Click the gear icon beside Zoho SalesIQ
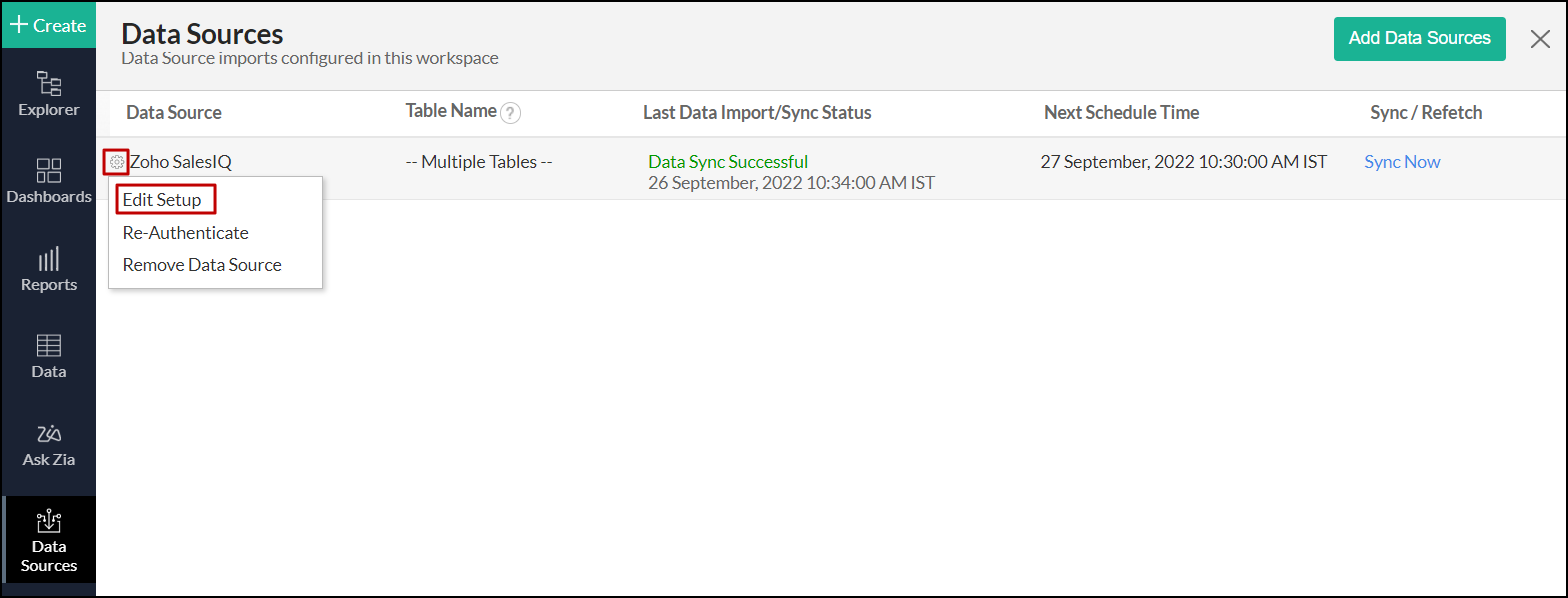This screenshot has height=598, width=1568. click(x=116, y=162)
